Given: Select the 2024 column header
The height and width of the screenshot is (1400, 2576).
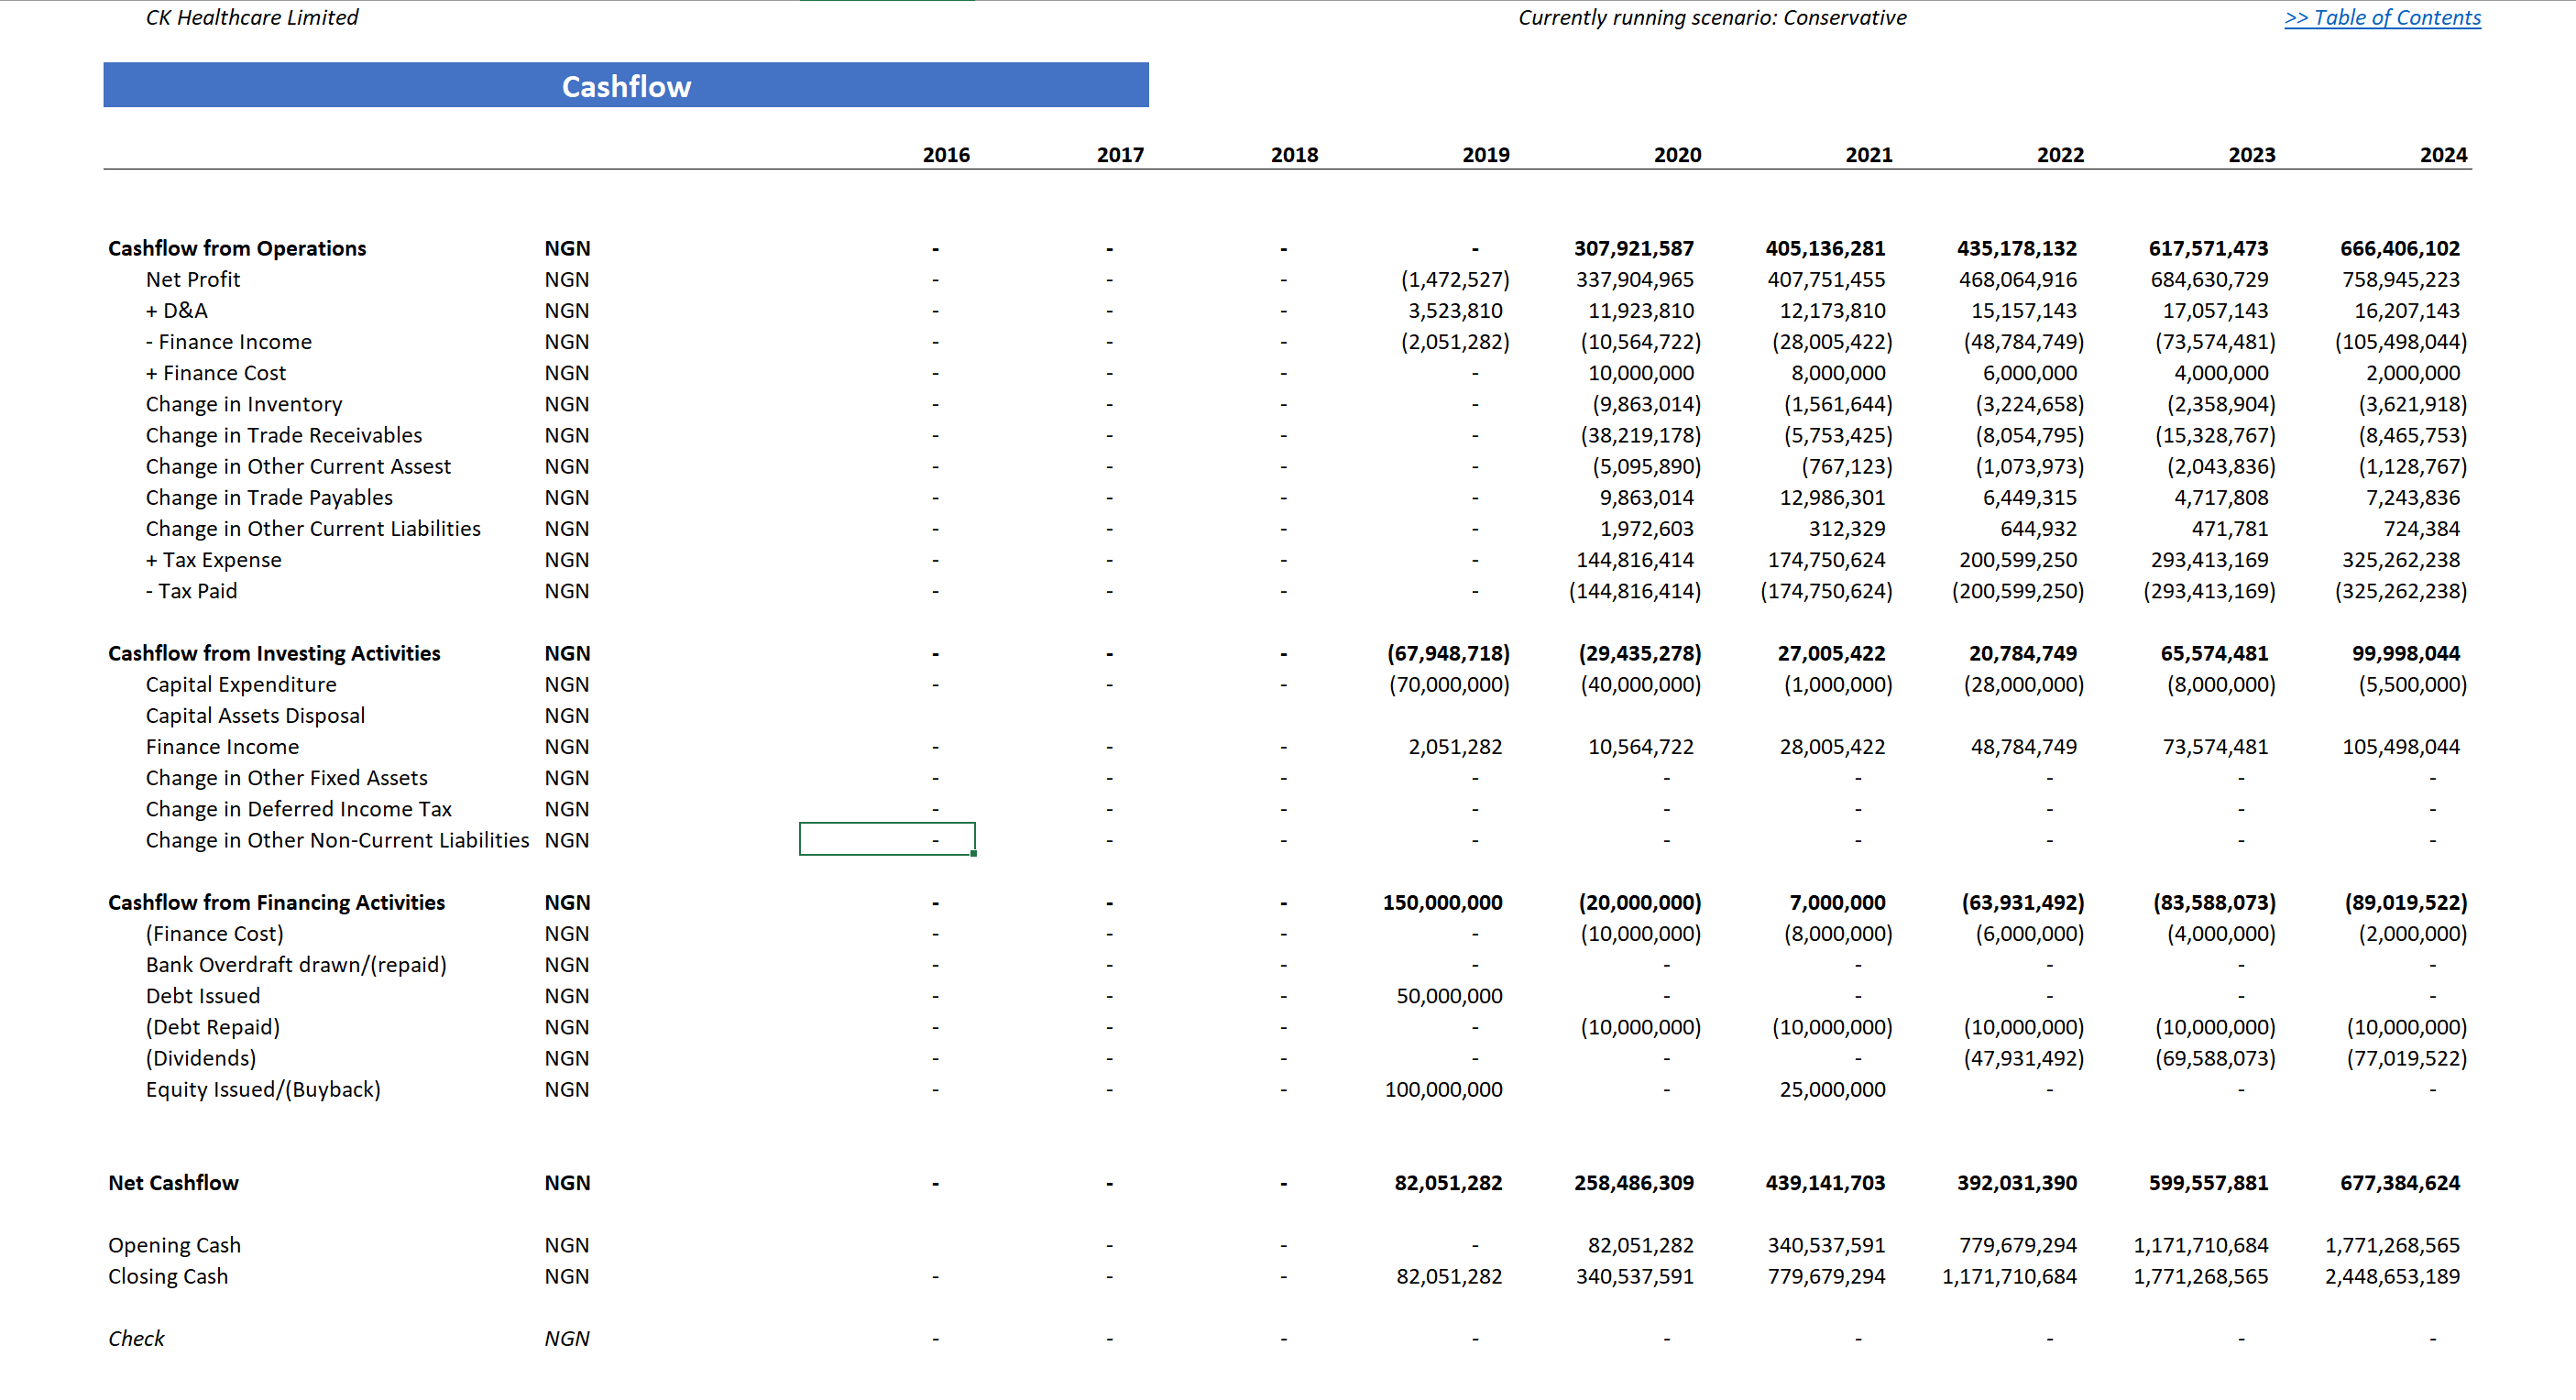Looking at the screenshot, I should tap(2443, 155).
